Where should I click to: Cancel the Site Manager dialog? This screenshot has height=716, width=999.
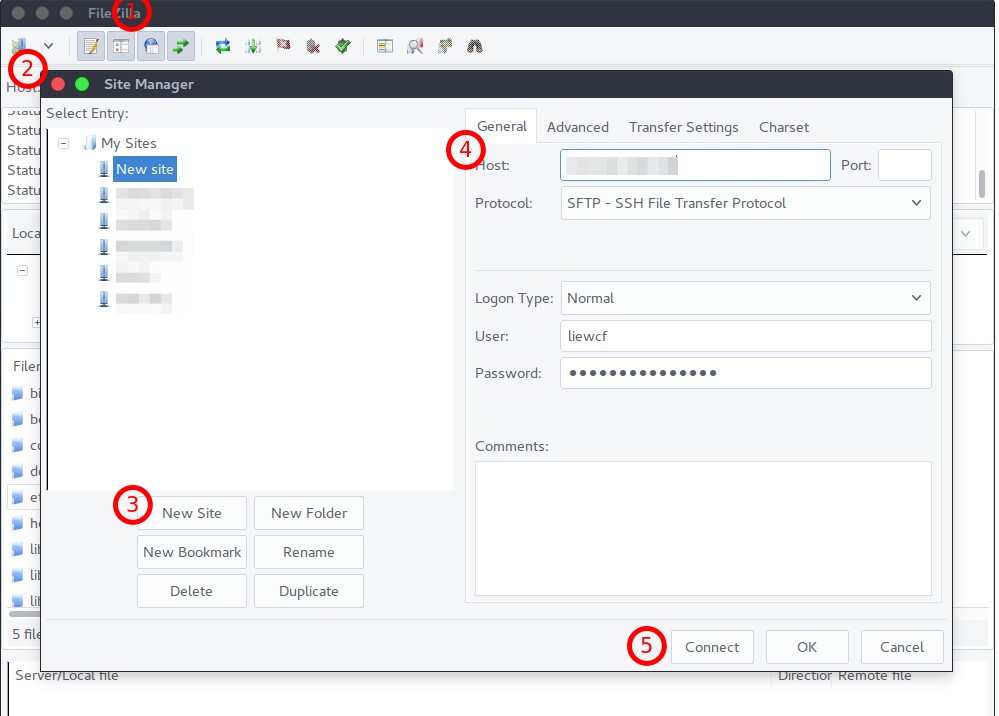[902, 647]
